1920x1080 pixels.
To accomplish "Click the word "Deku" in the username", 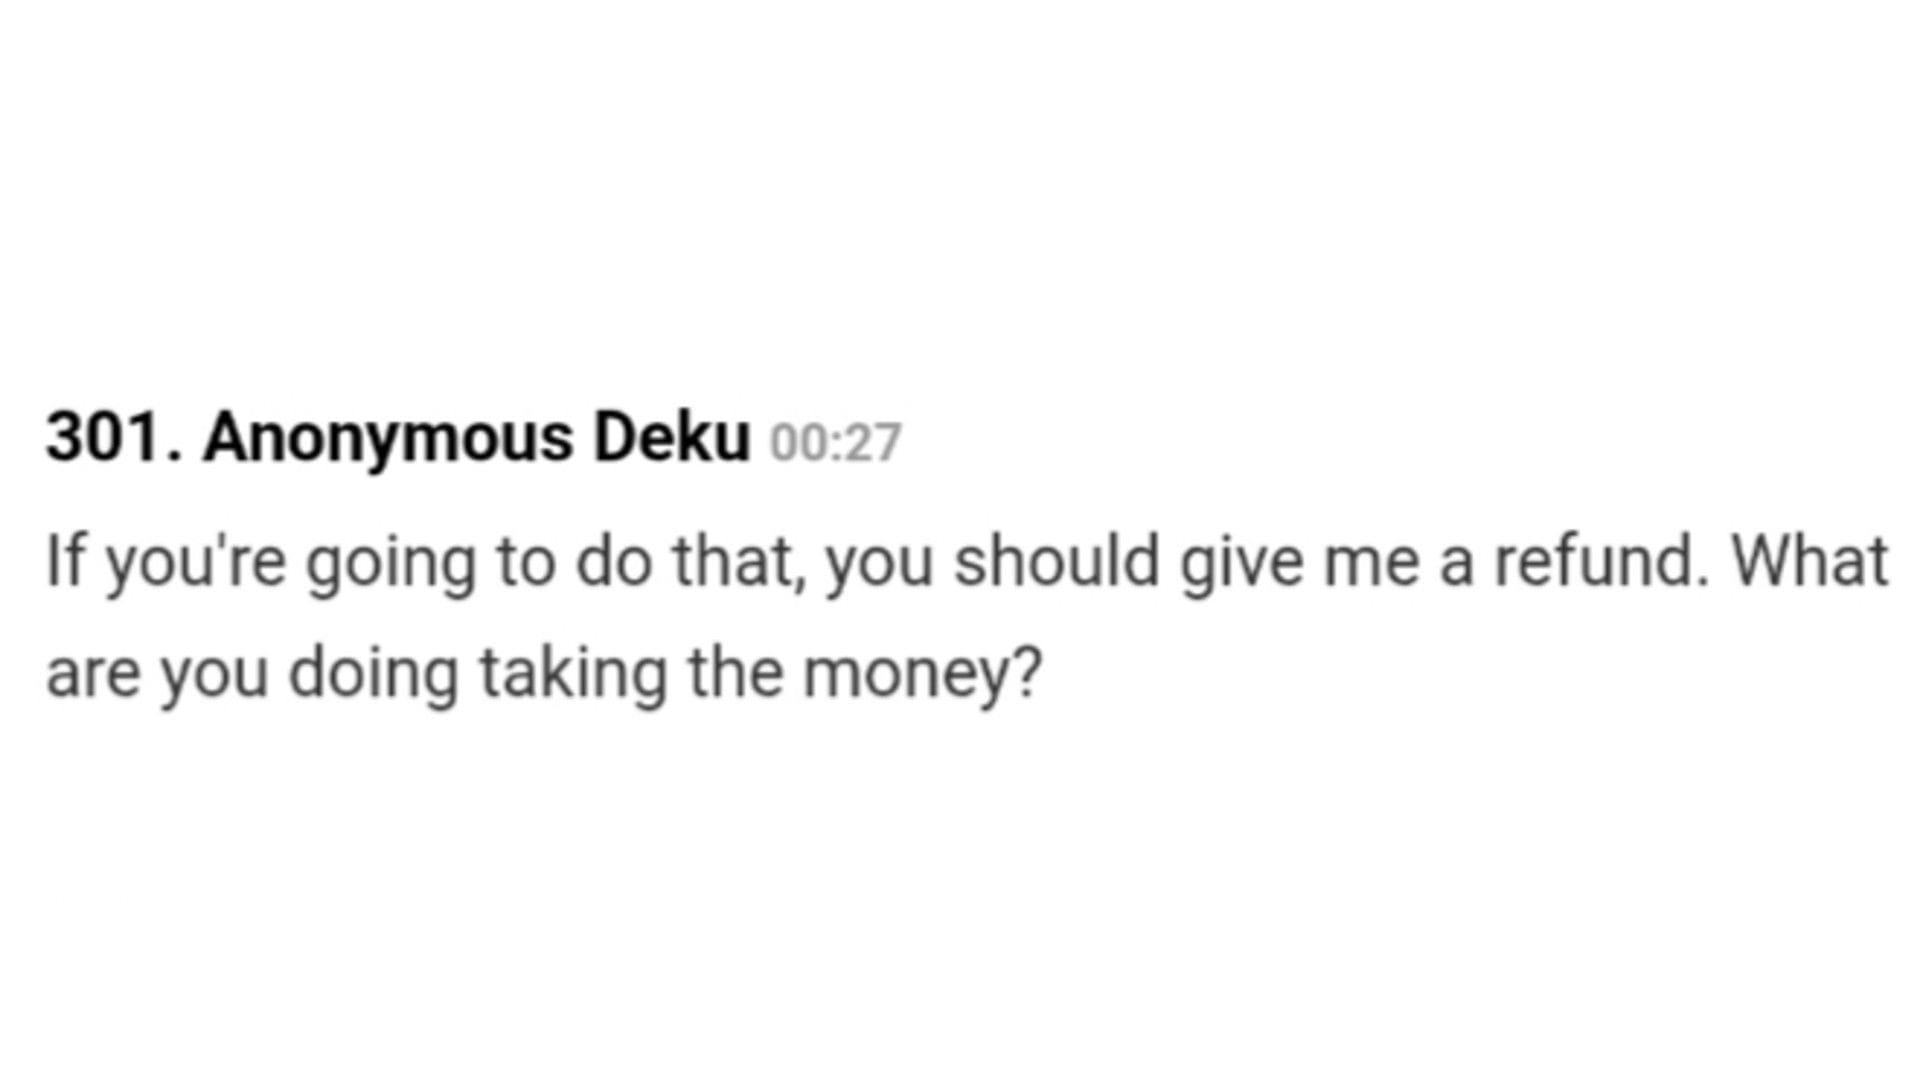I will (671, 438).
